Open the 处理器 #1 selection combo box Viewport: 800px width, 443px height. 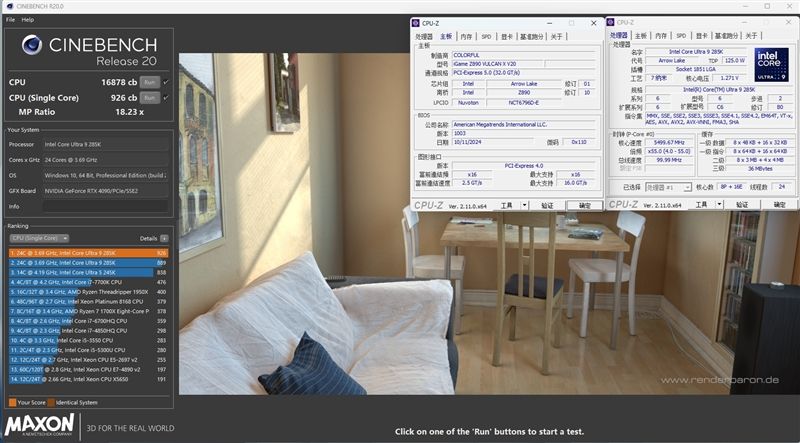click(668, 187)
